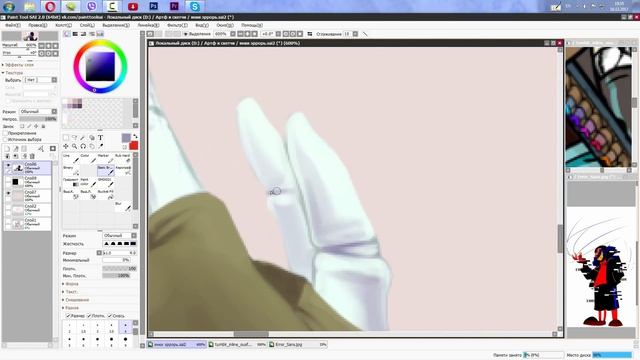Select the rectangular selection tool
The width and height of the screenshot is (640, 360).
pos(66,138)
